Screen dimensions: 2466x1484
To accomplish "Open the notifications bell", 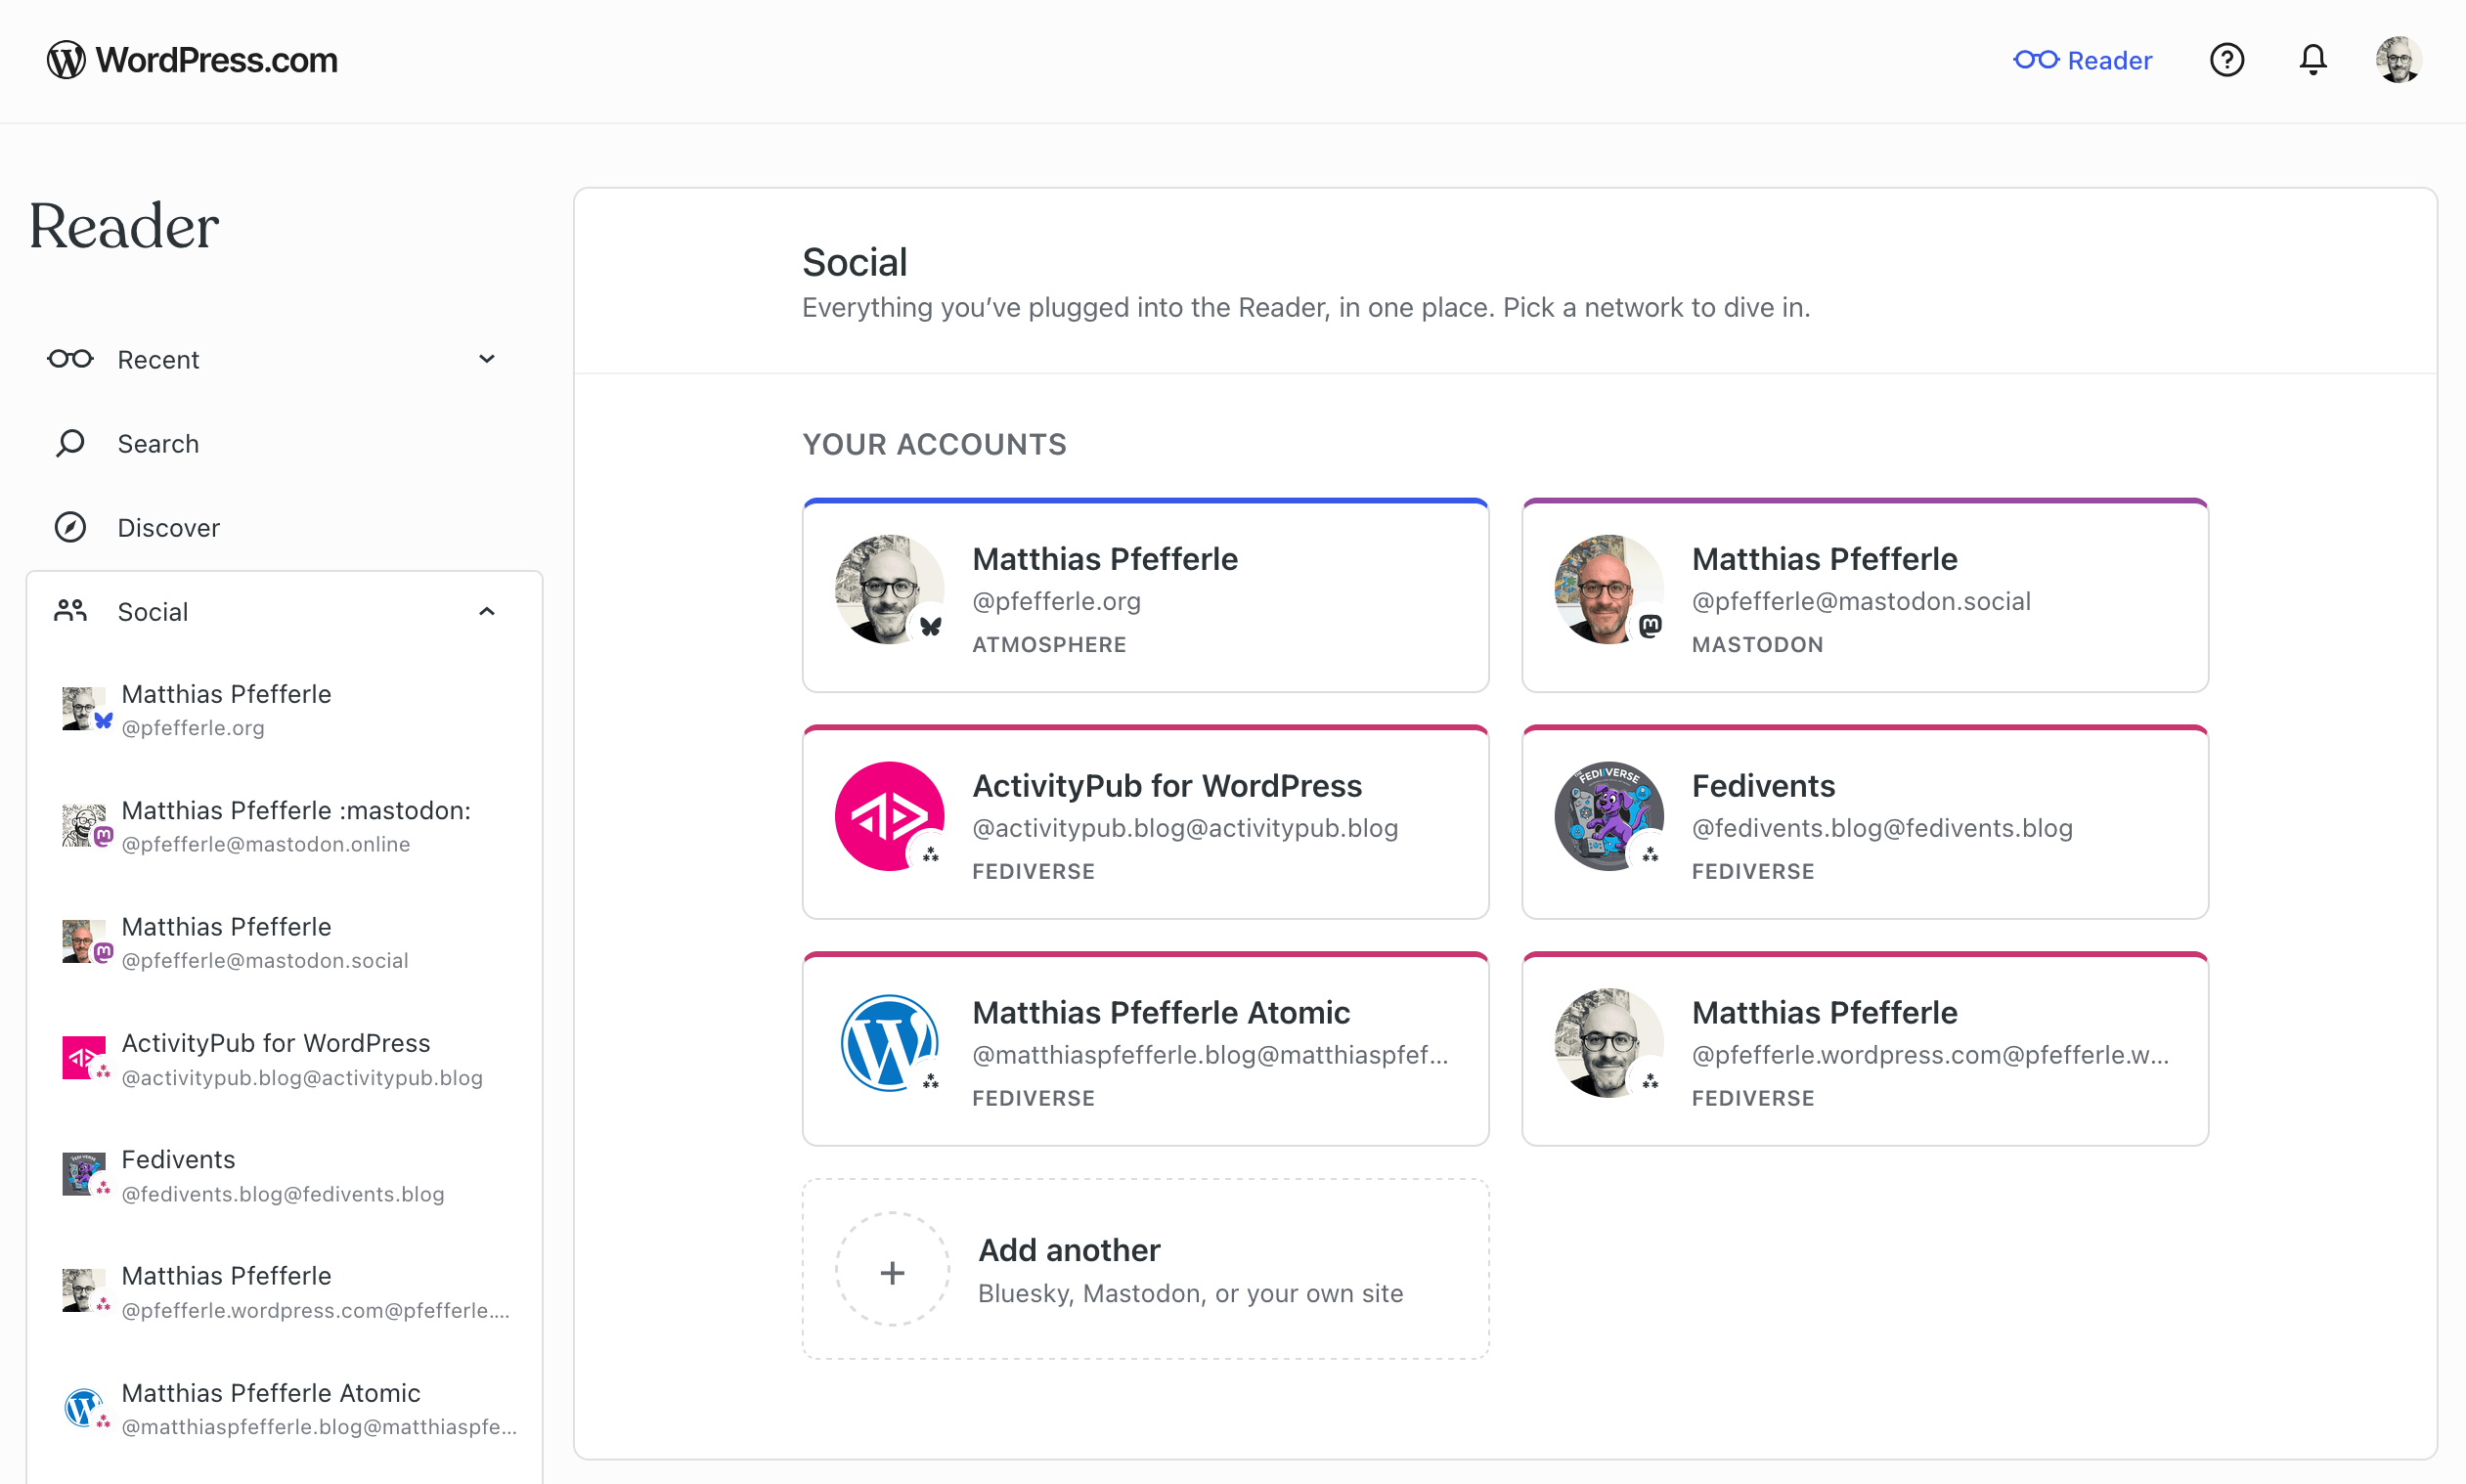I will (x=2312, y=60).
